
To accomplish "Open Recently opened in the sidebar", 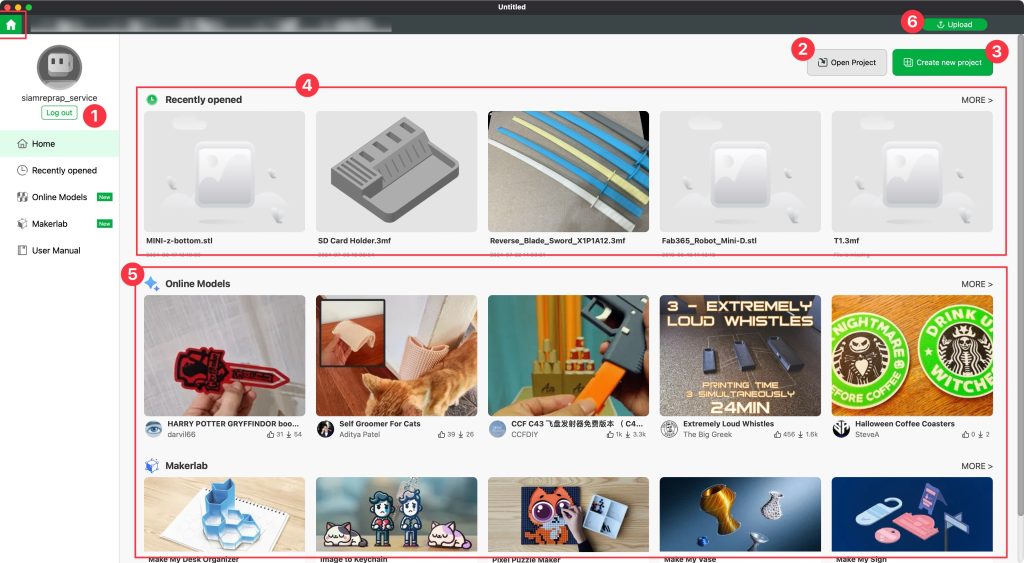I will (x=64, y=171).
